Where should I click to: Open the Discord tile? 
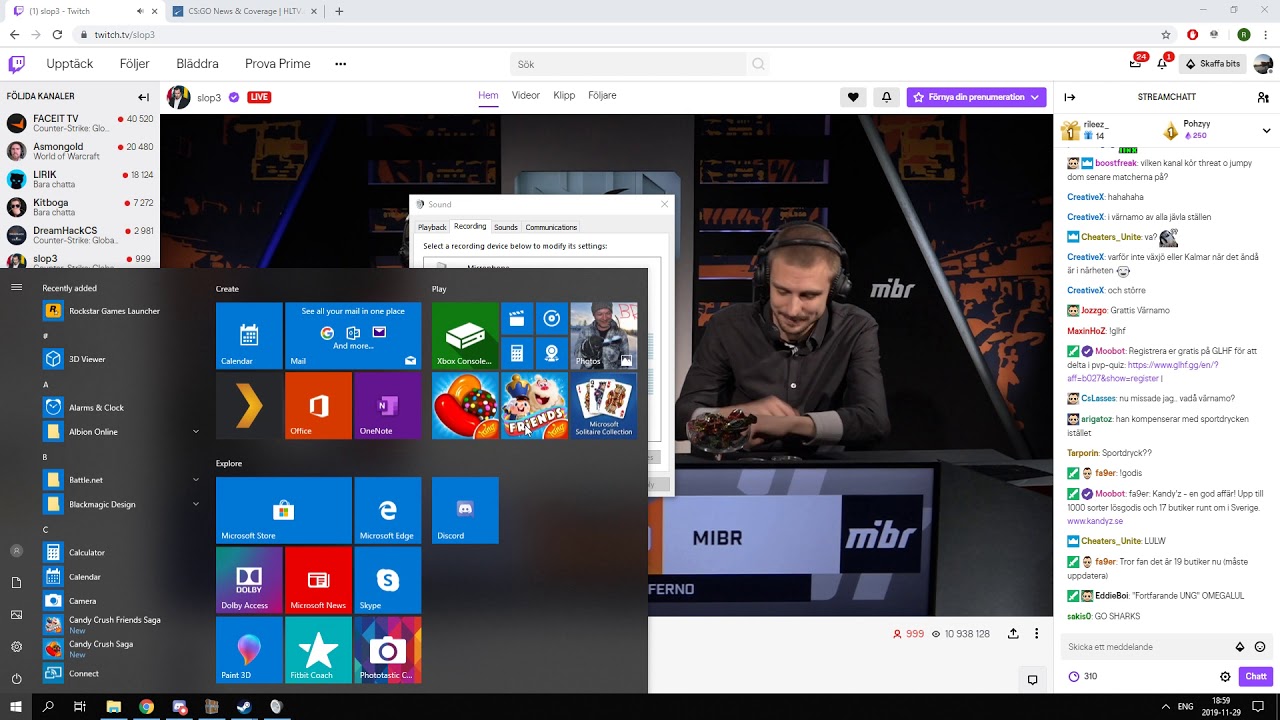click(x=465, y=510)
